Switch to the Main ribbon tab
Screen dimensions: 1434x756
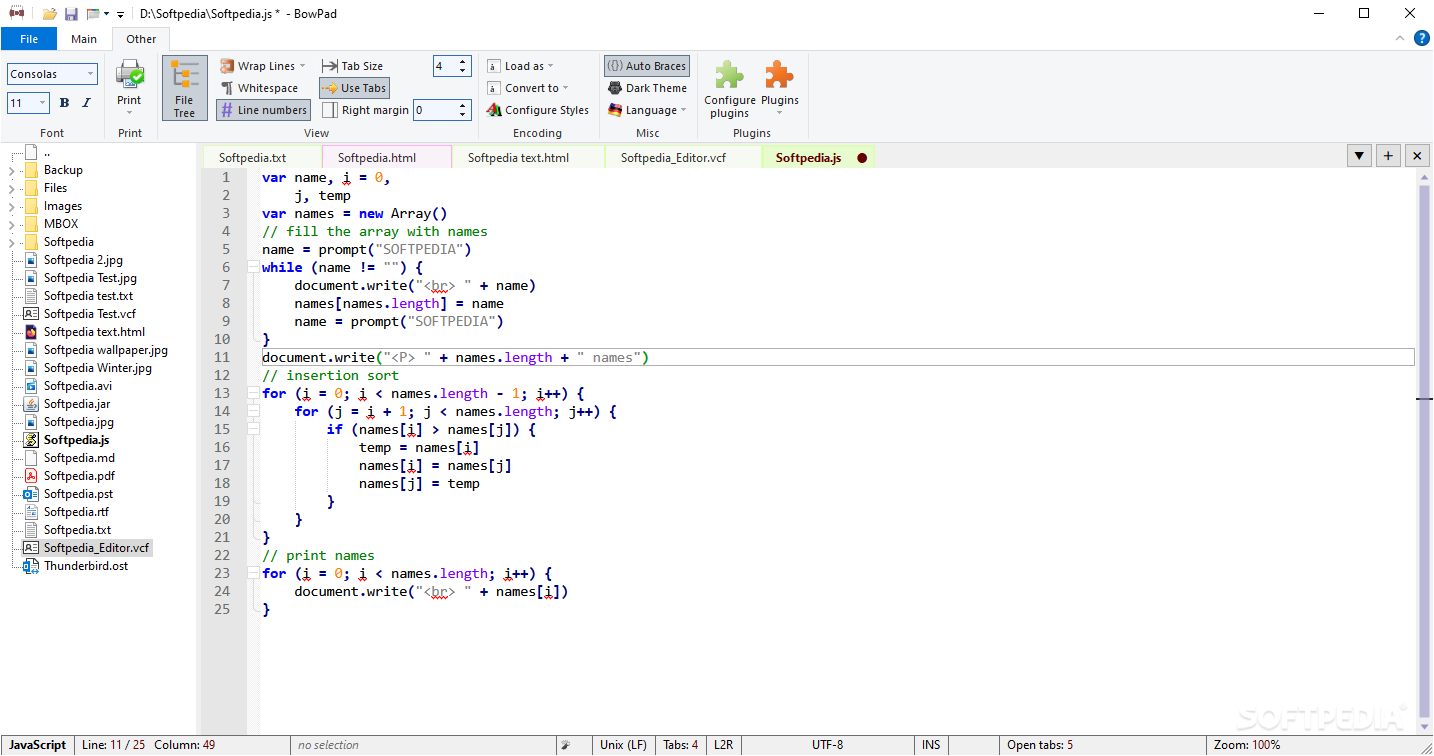click(x=84, y=39)
